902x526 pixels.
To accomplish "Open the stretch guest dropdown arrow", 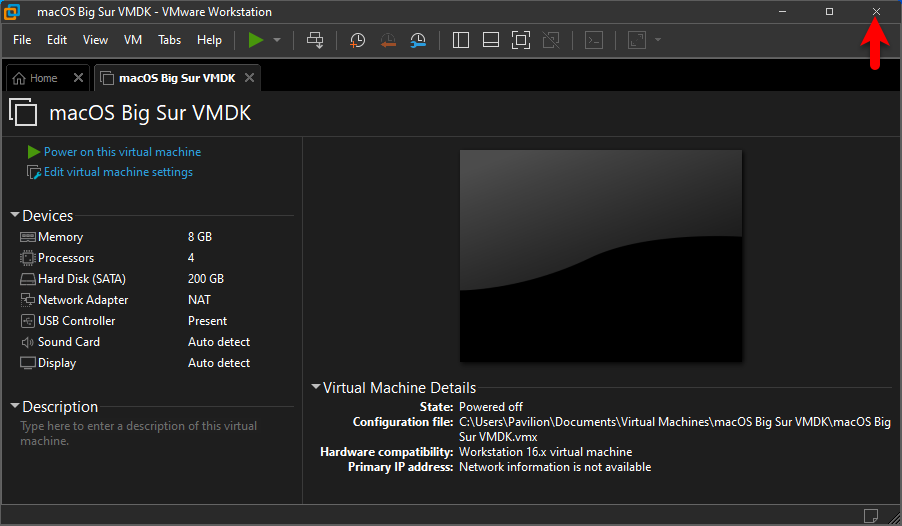I will [x=658, y=40].
